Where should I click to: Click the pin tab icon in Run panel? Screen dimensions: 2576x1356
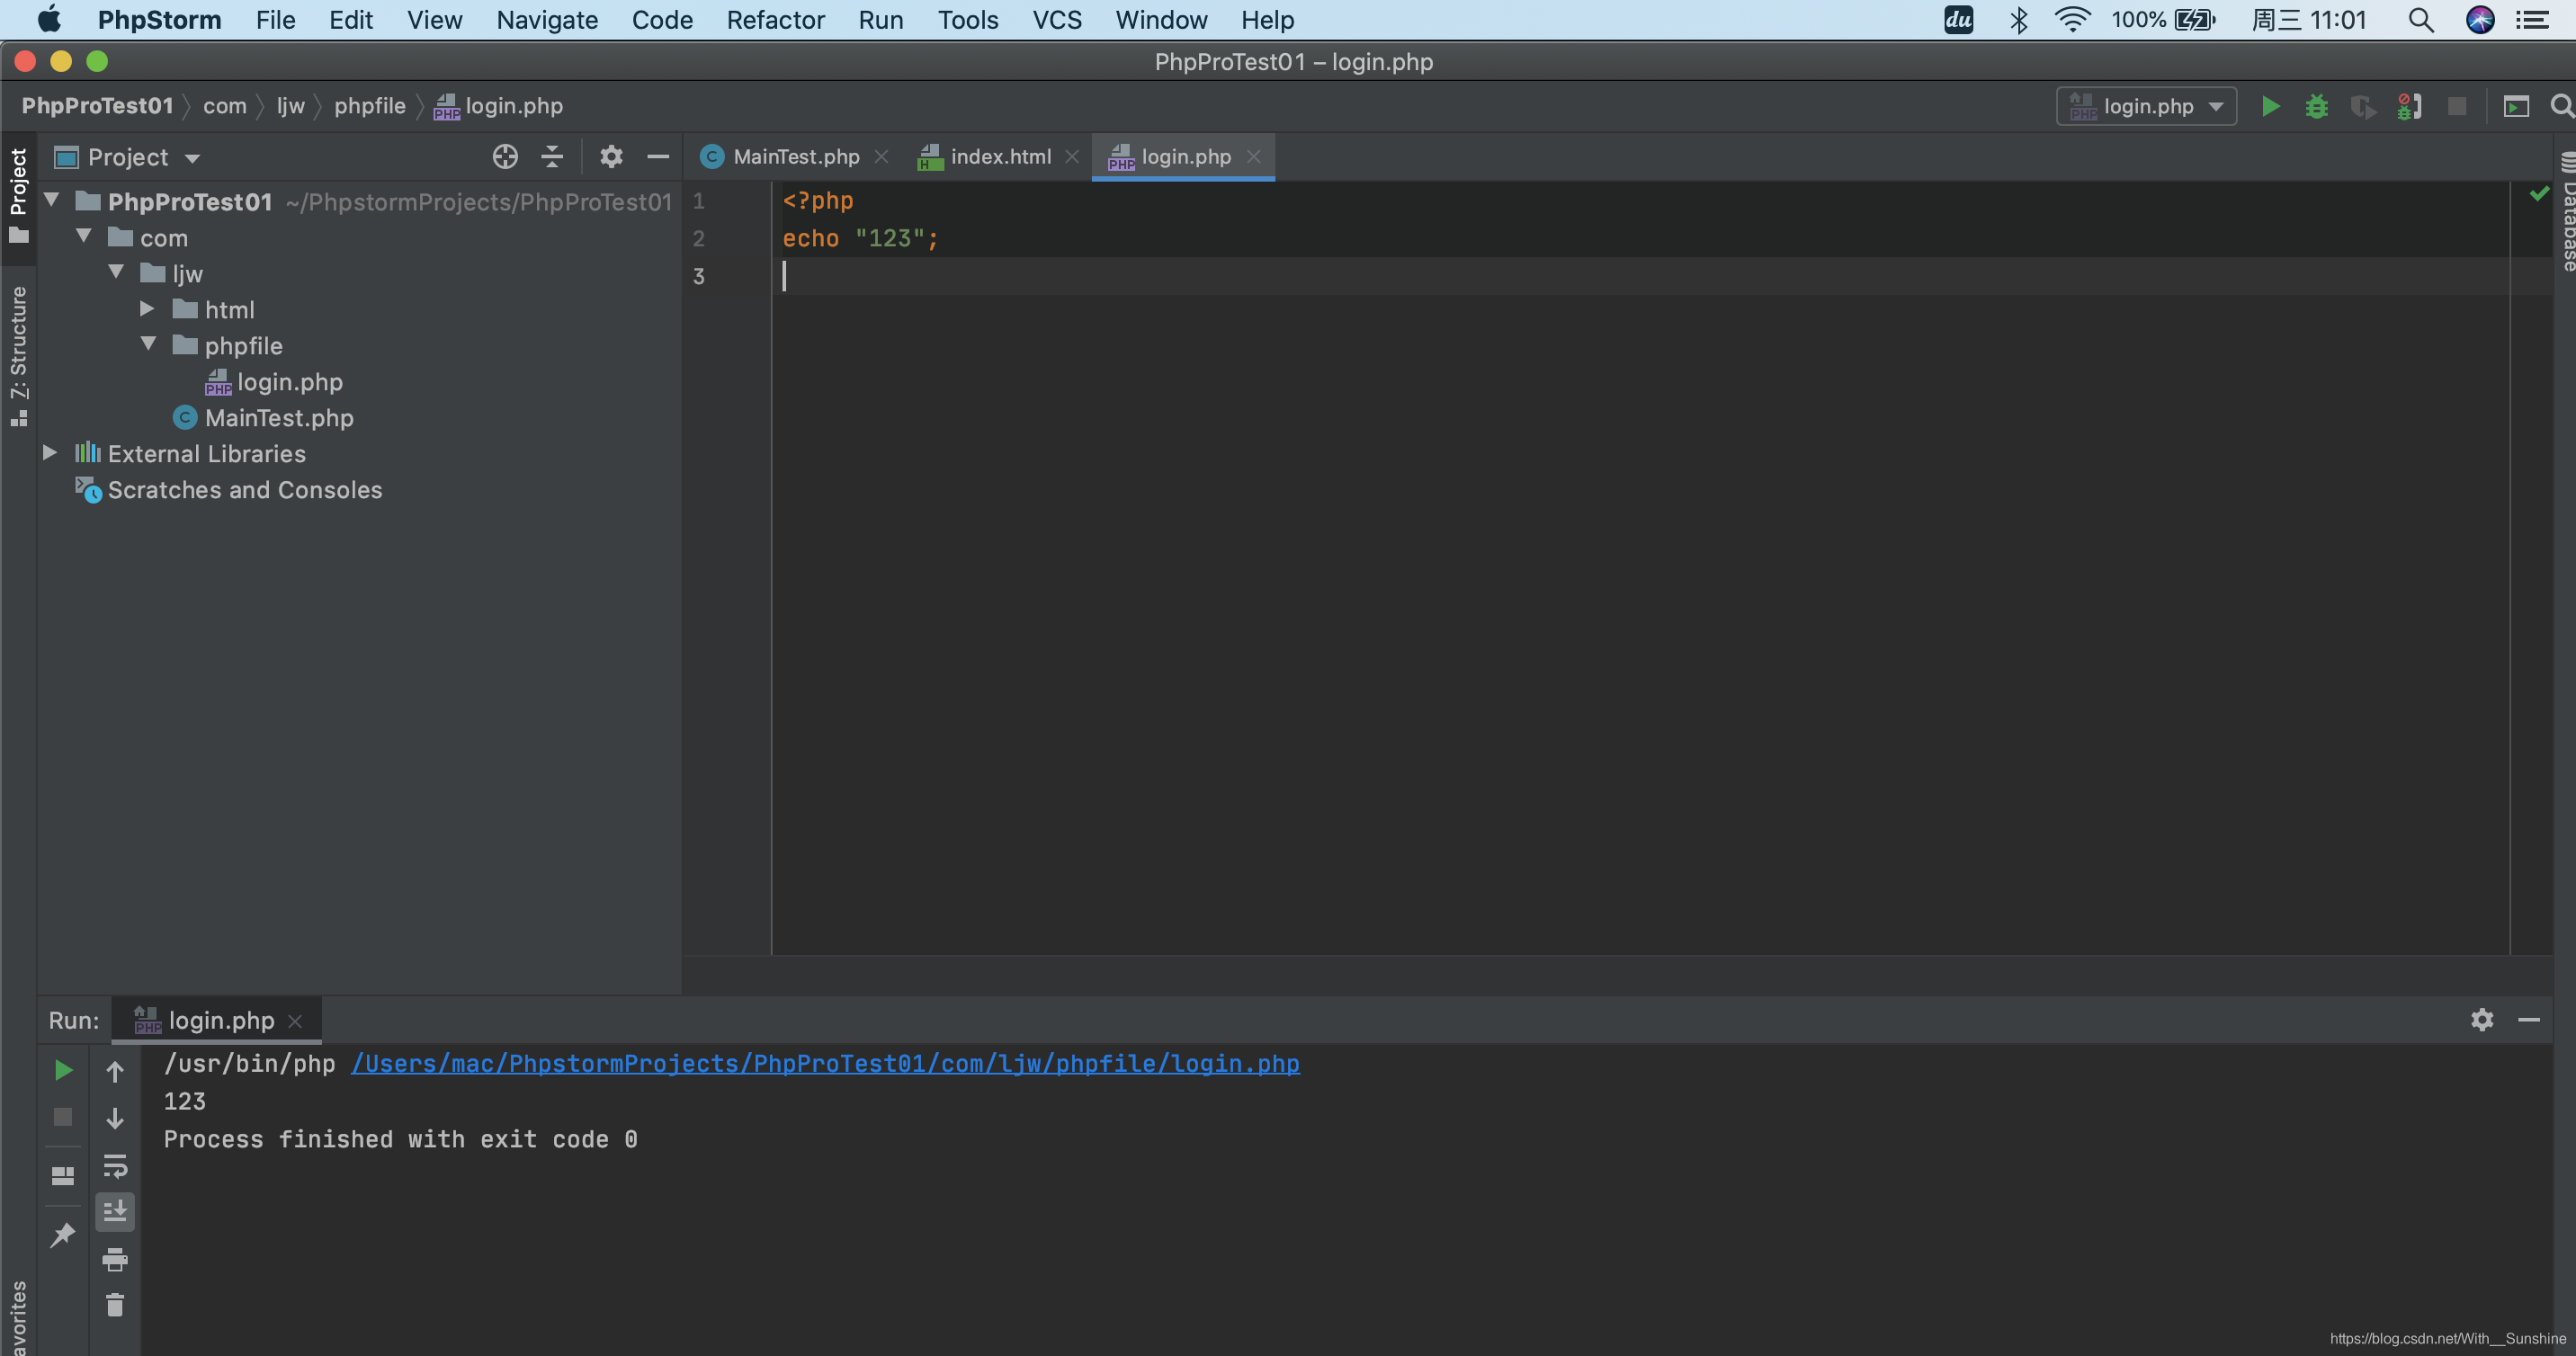tap(62, 1235)
